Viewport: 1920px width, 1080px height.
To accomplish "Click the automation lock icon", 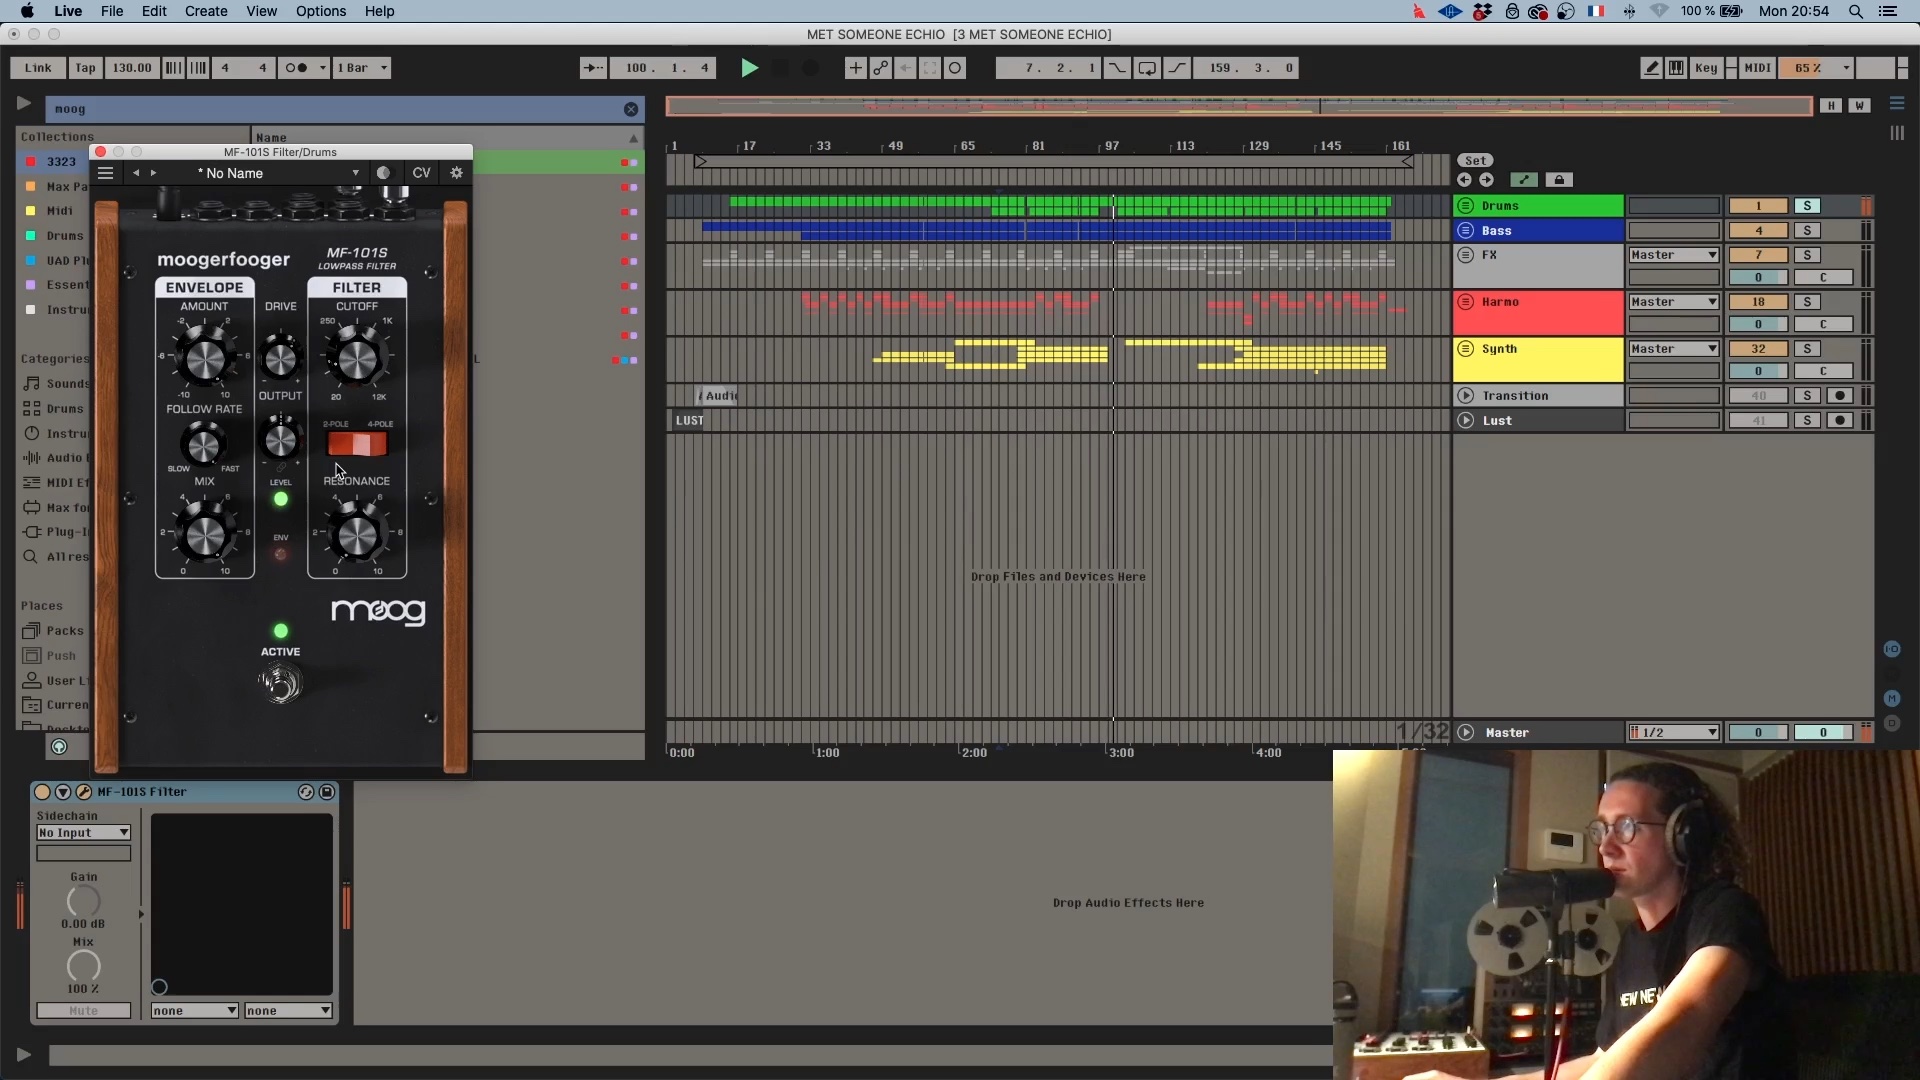I will pos(1558,180).
